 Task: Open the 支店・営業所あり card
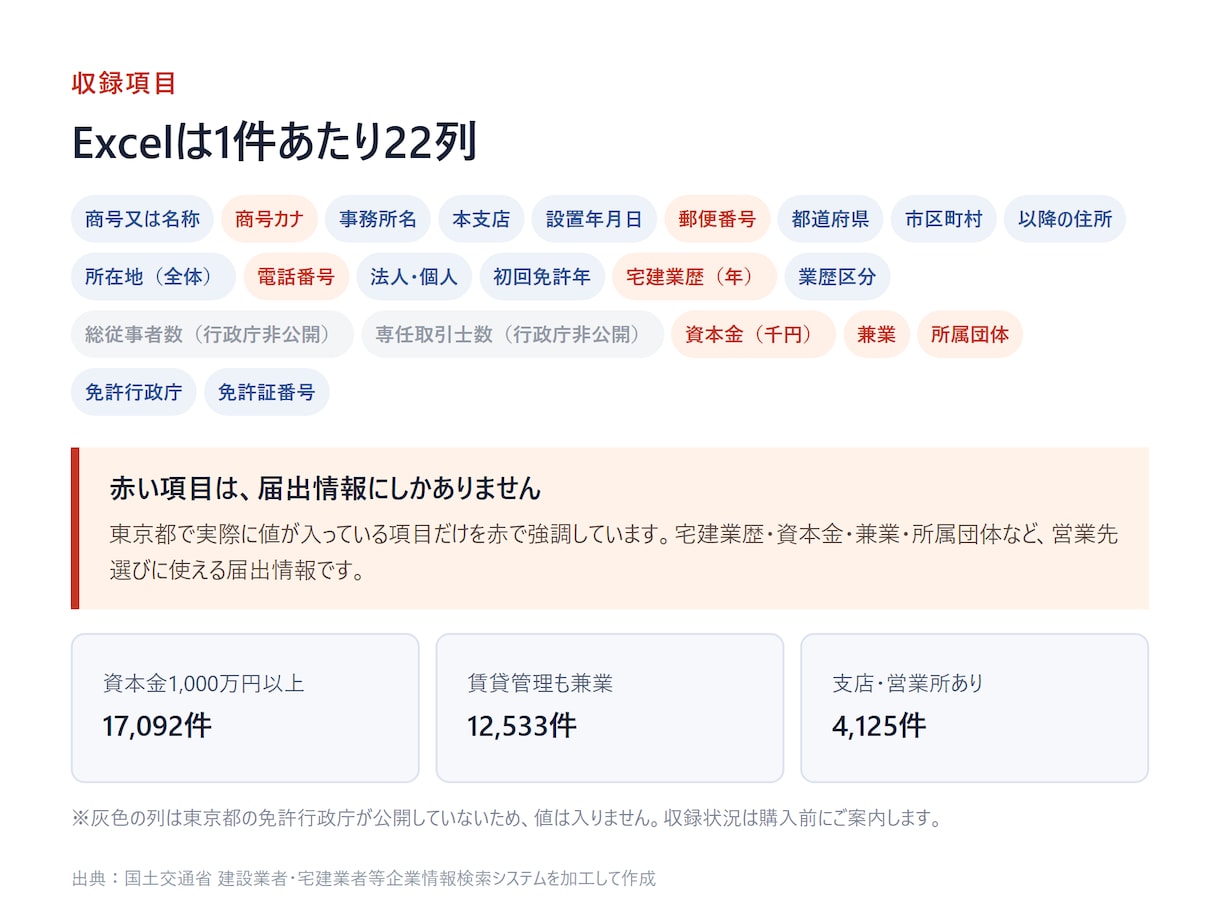pyautogui.click(x=975, y=708)
